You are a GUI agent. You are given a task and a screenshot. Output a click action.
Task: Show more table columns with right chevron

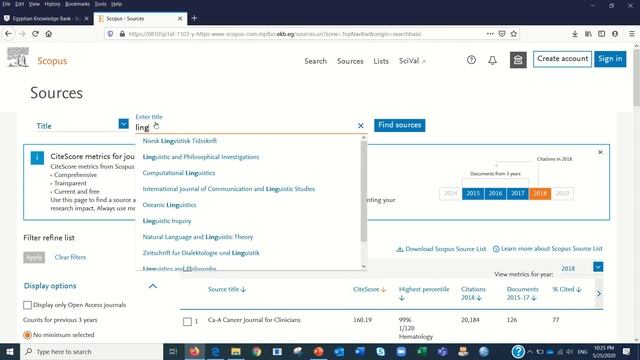click(599, 293)
